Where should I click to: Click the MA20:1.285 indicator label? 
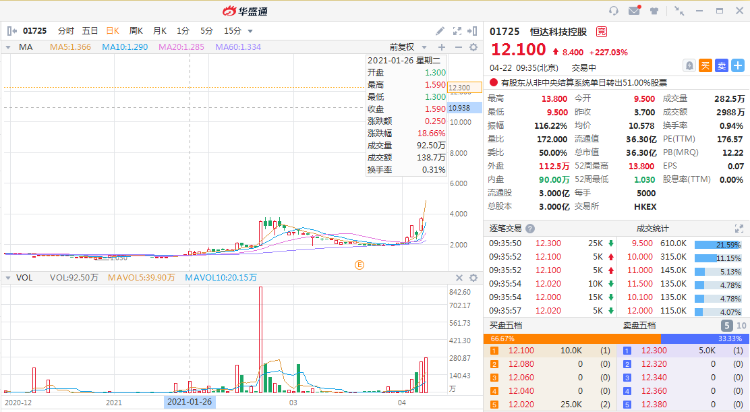[181, 47]
